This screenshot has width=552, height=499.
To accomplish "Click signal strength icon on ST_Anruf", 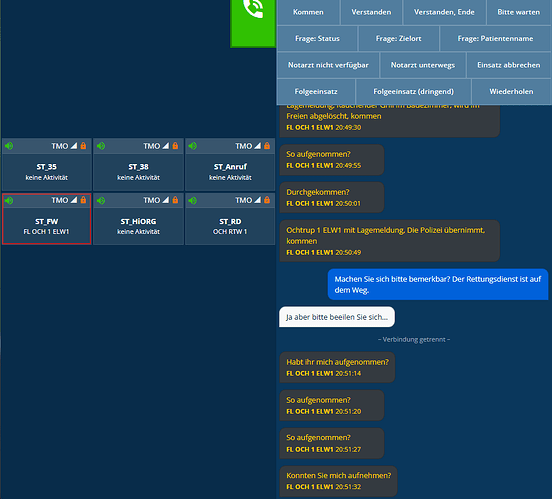I will (x=258, y=146).
